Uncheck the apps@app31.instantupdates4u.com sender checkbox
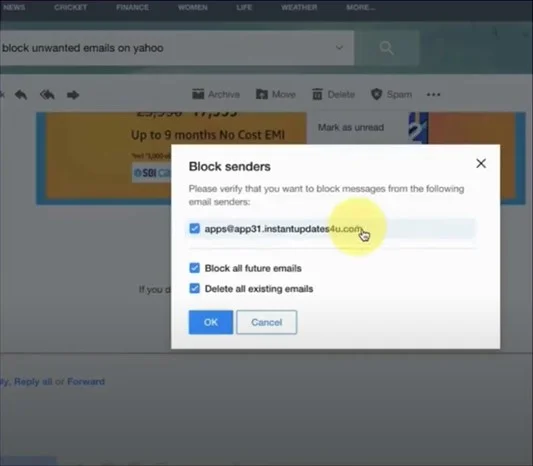The width and height of the screenshot is (533, 466). pos(194,228)
